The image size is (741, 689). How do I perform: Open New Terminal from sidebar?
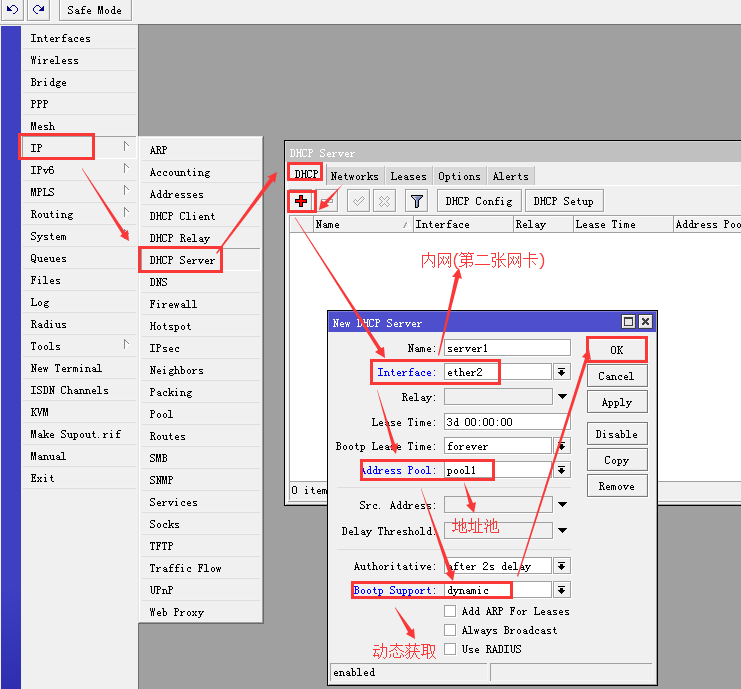[x=79, y=368]
